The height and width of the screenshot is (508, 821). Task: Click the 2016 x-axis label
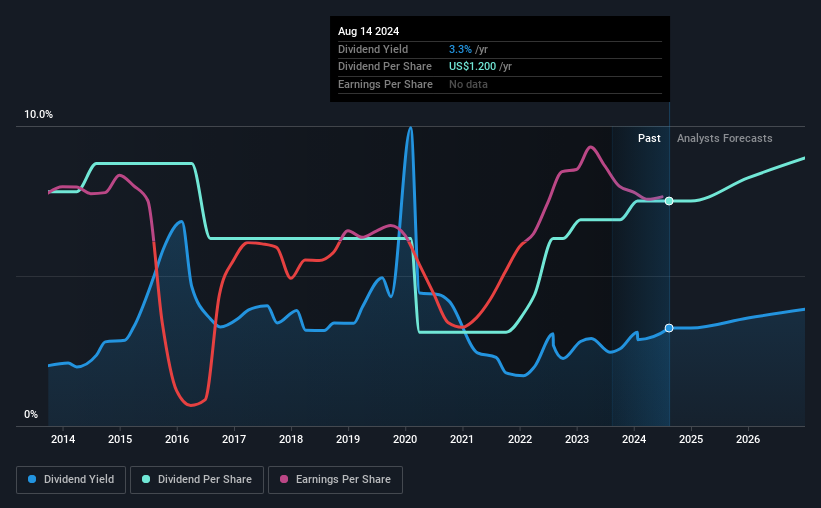[177, 439]
